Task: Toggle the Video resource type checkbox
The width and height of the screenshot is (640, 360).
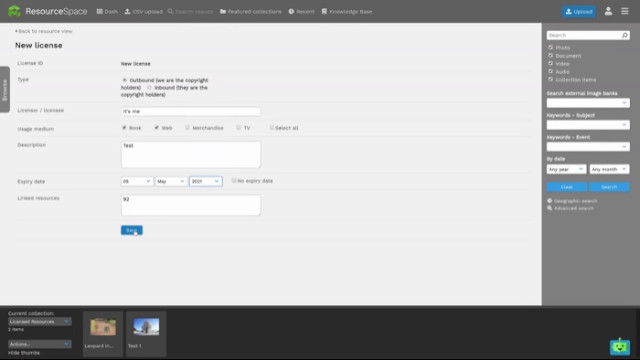Action: pyautogui.click(x=550, y=63)
